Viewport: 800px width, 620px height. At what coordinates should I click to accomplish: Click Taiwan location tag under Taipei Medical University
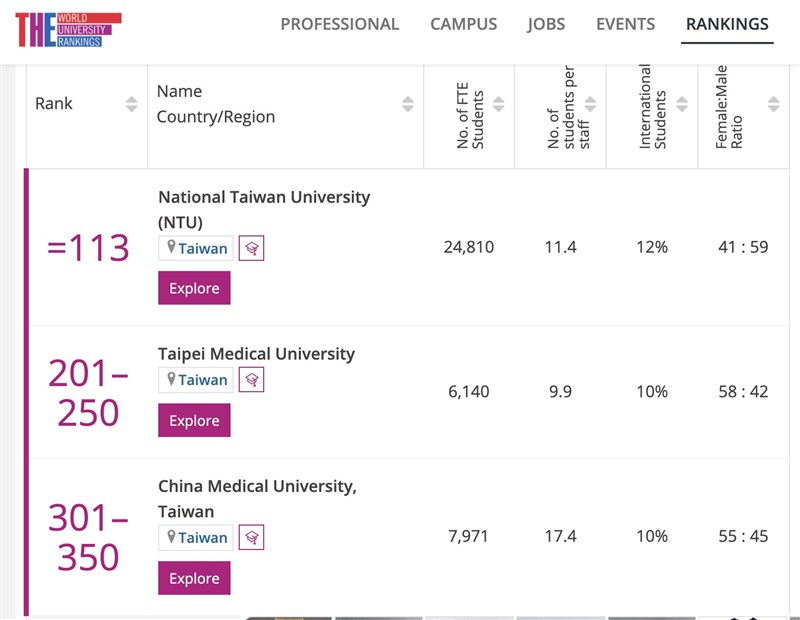[x=196, y=380]
